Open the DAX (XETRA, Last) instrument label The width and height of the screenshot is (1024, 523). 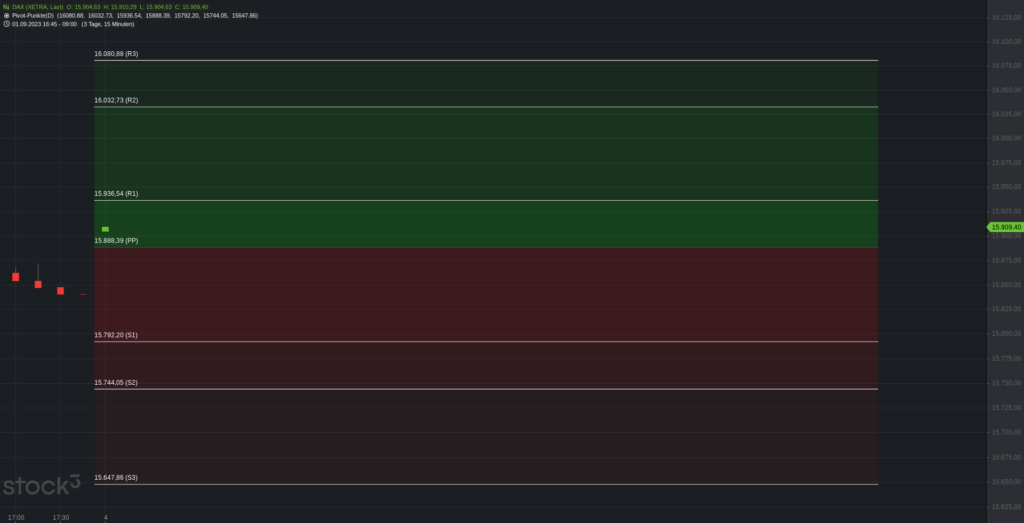pos(40,7)
